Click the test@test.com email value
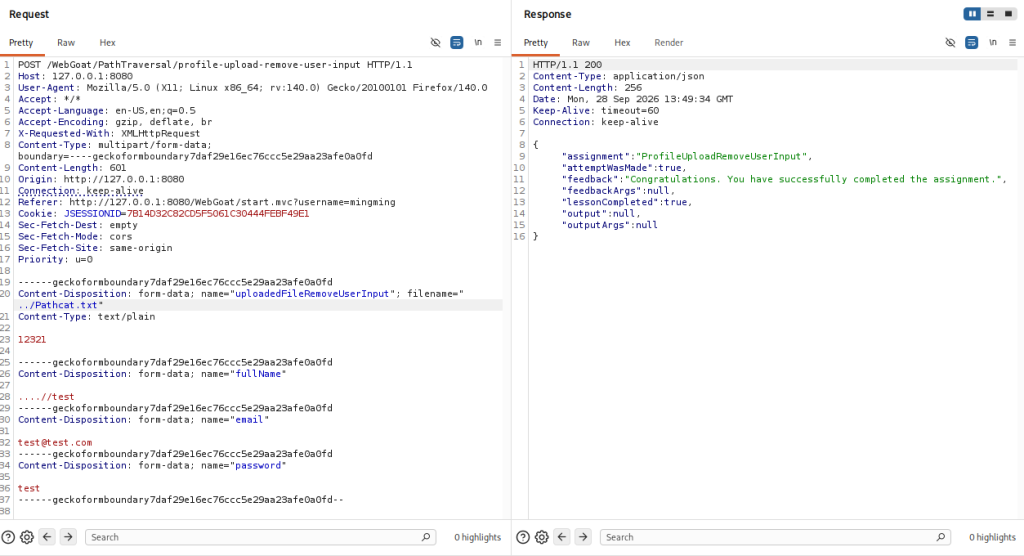This screenshot has width=1024, height=556. pyautogui.click(x=55, y=442)
